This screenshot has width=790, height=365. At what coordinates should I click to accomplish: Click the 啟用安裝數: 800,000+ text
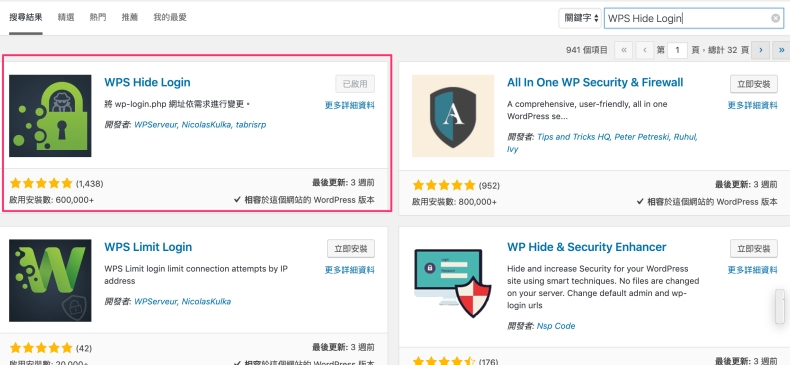(x=454, y=202)
